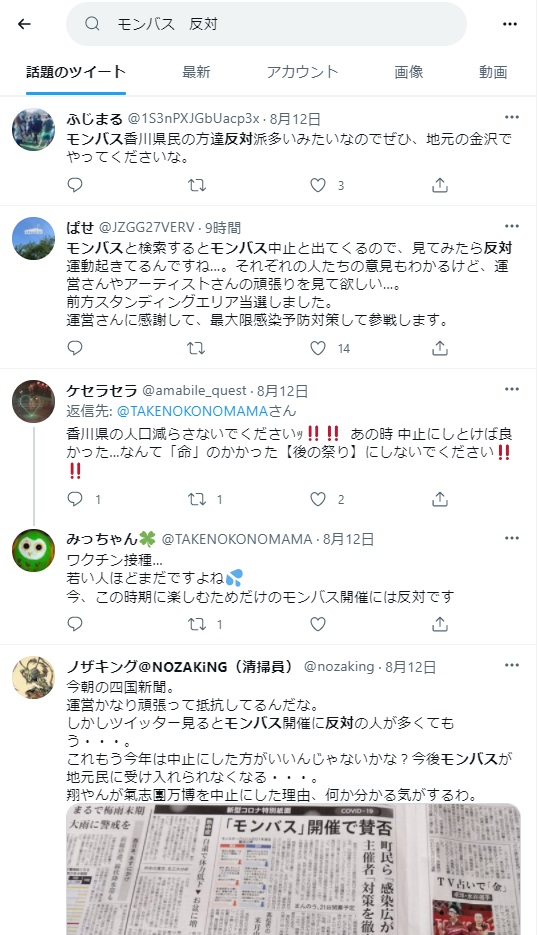This screenshot has width=539, height=935.
Task: Switch to the 最新 tab
Action: 196,72
